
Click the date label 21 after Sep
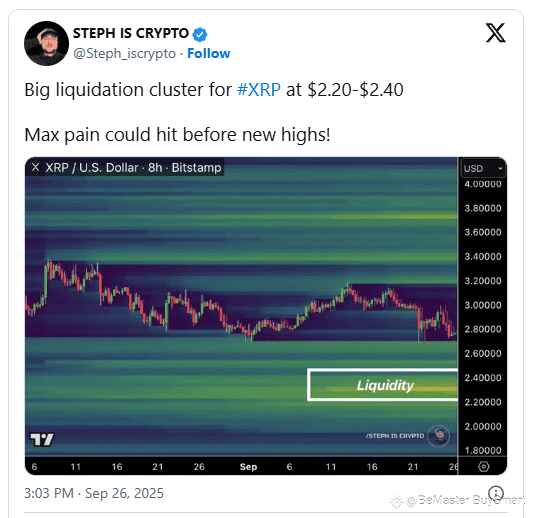(413, 467)
